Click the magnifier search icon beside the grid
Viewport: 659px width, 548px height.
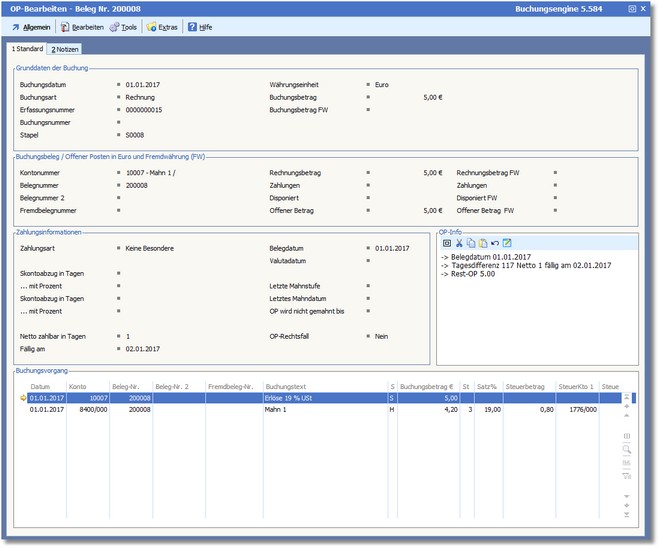click(627, 450)
